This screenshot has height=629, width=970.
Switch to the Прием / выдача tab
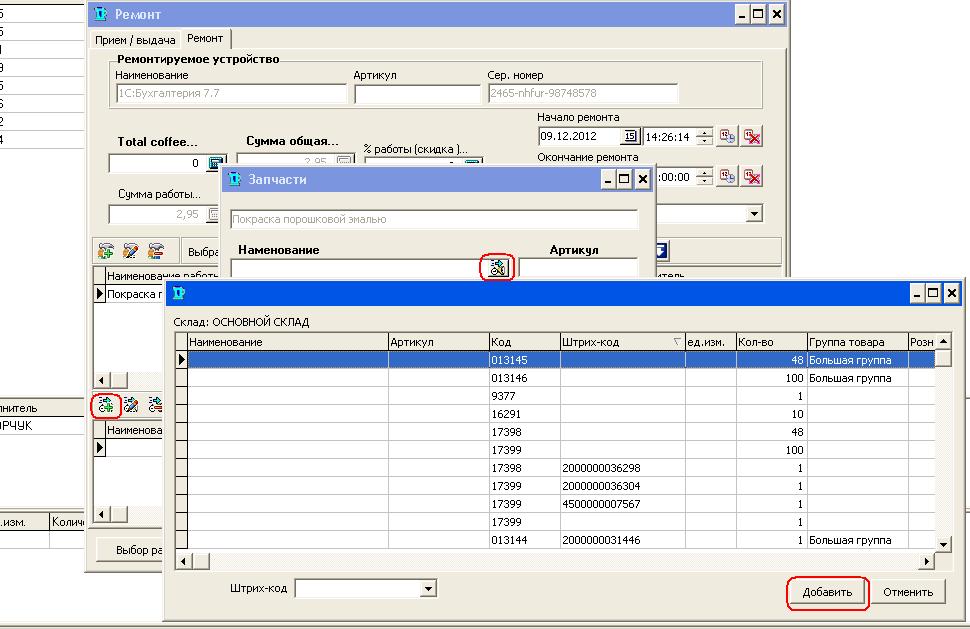[135, 40]
